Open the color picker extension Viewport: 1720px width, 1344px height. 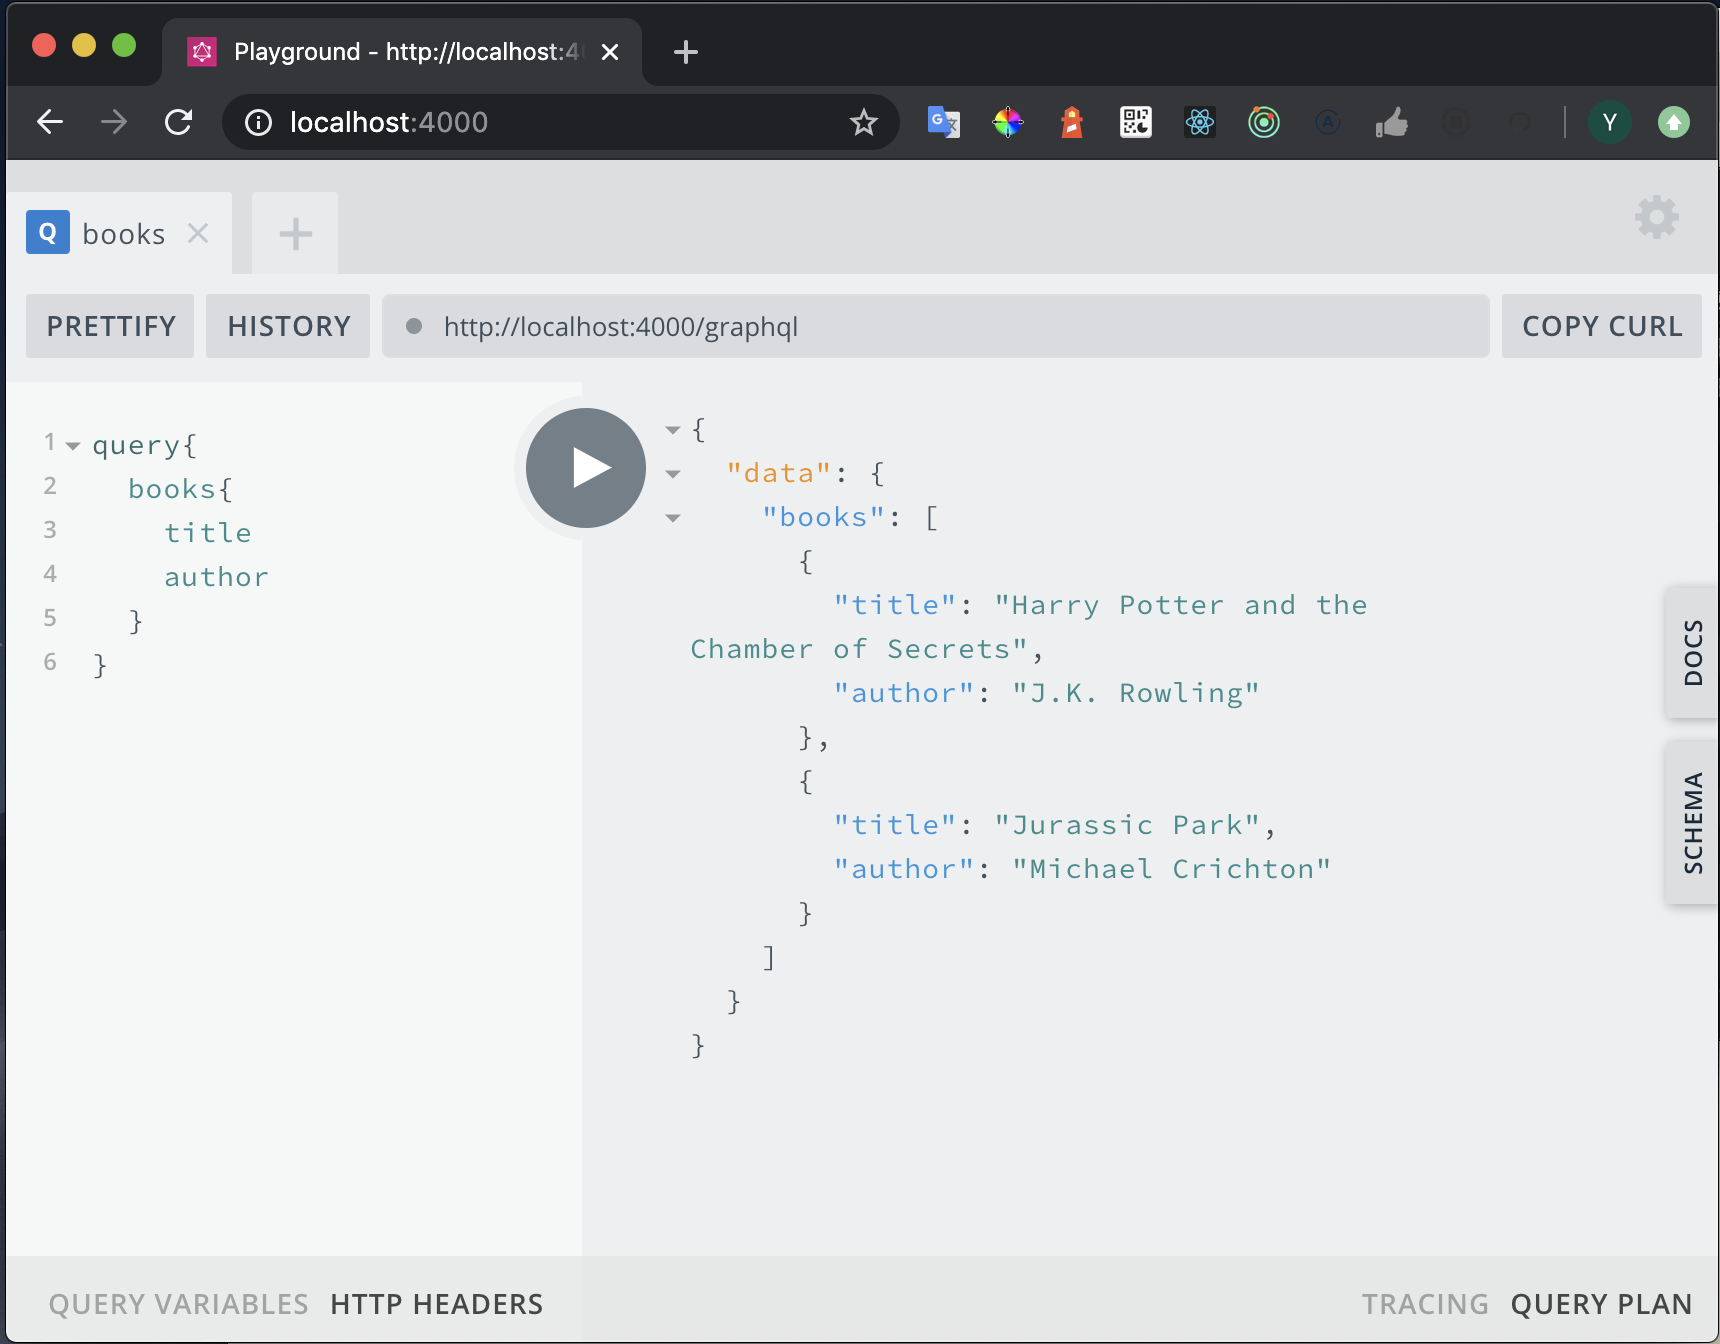point(1007,122)
